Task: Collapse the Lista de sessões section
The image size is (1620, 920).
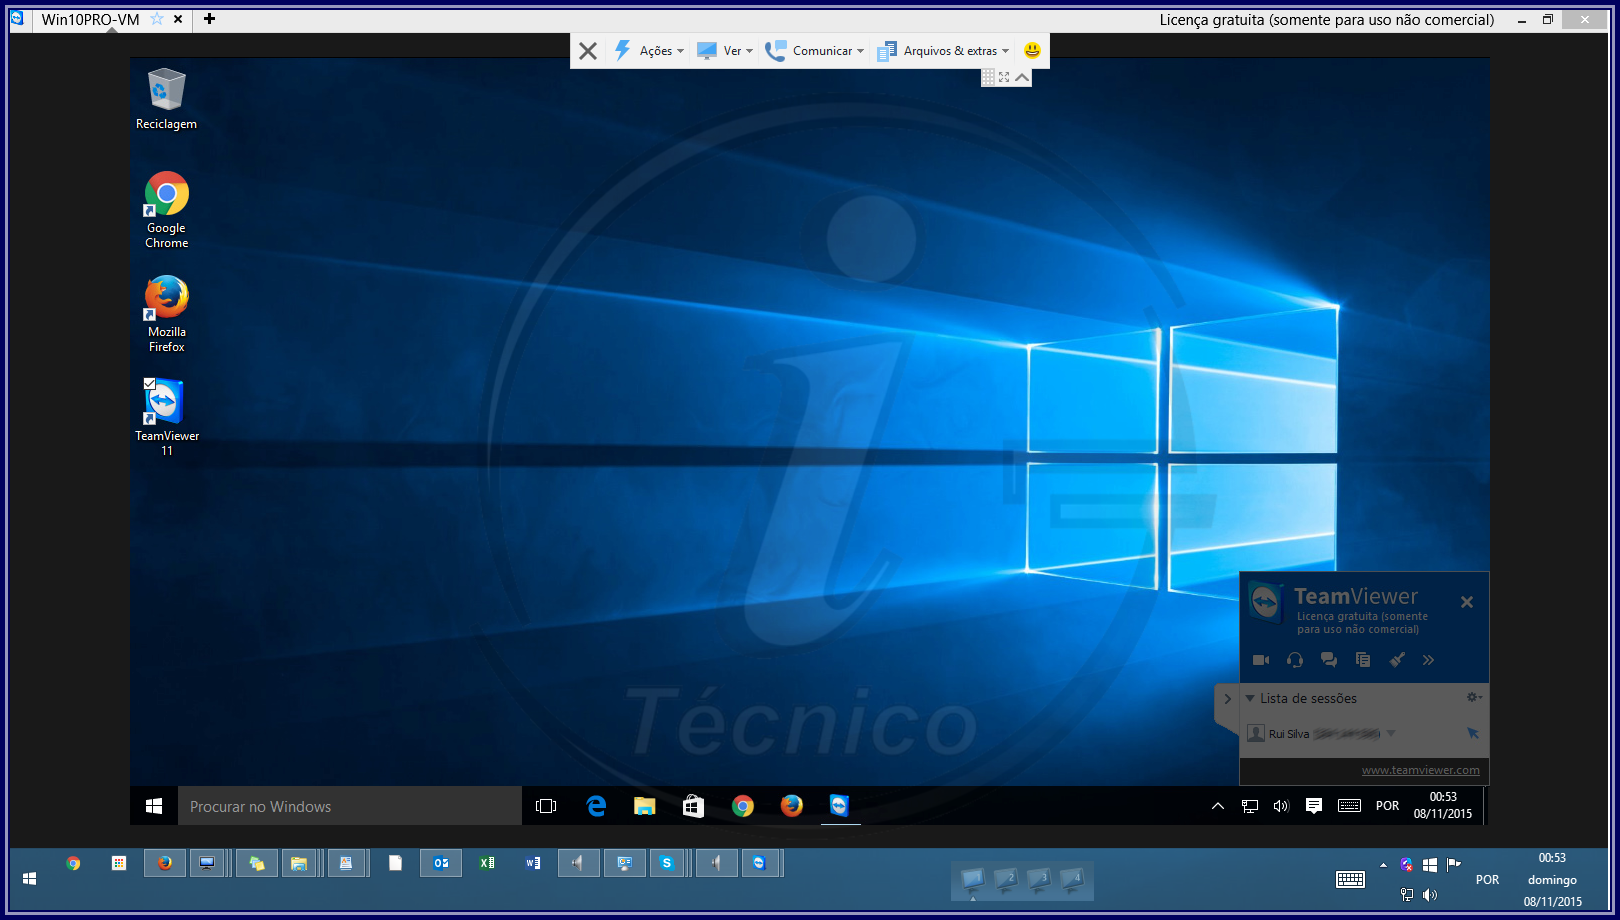Action: tap(1250, 698)
